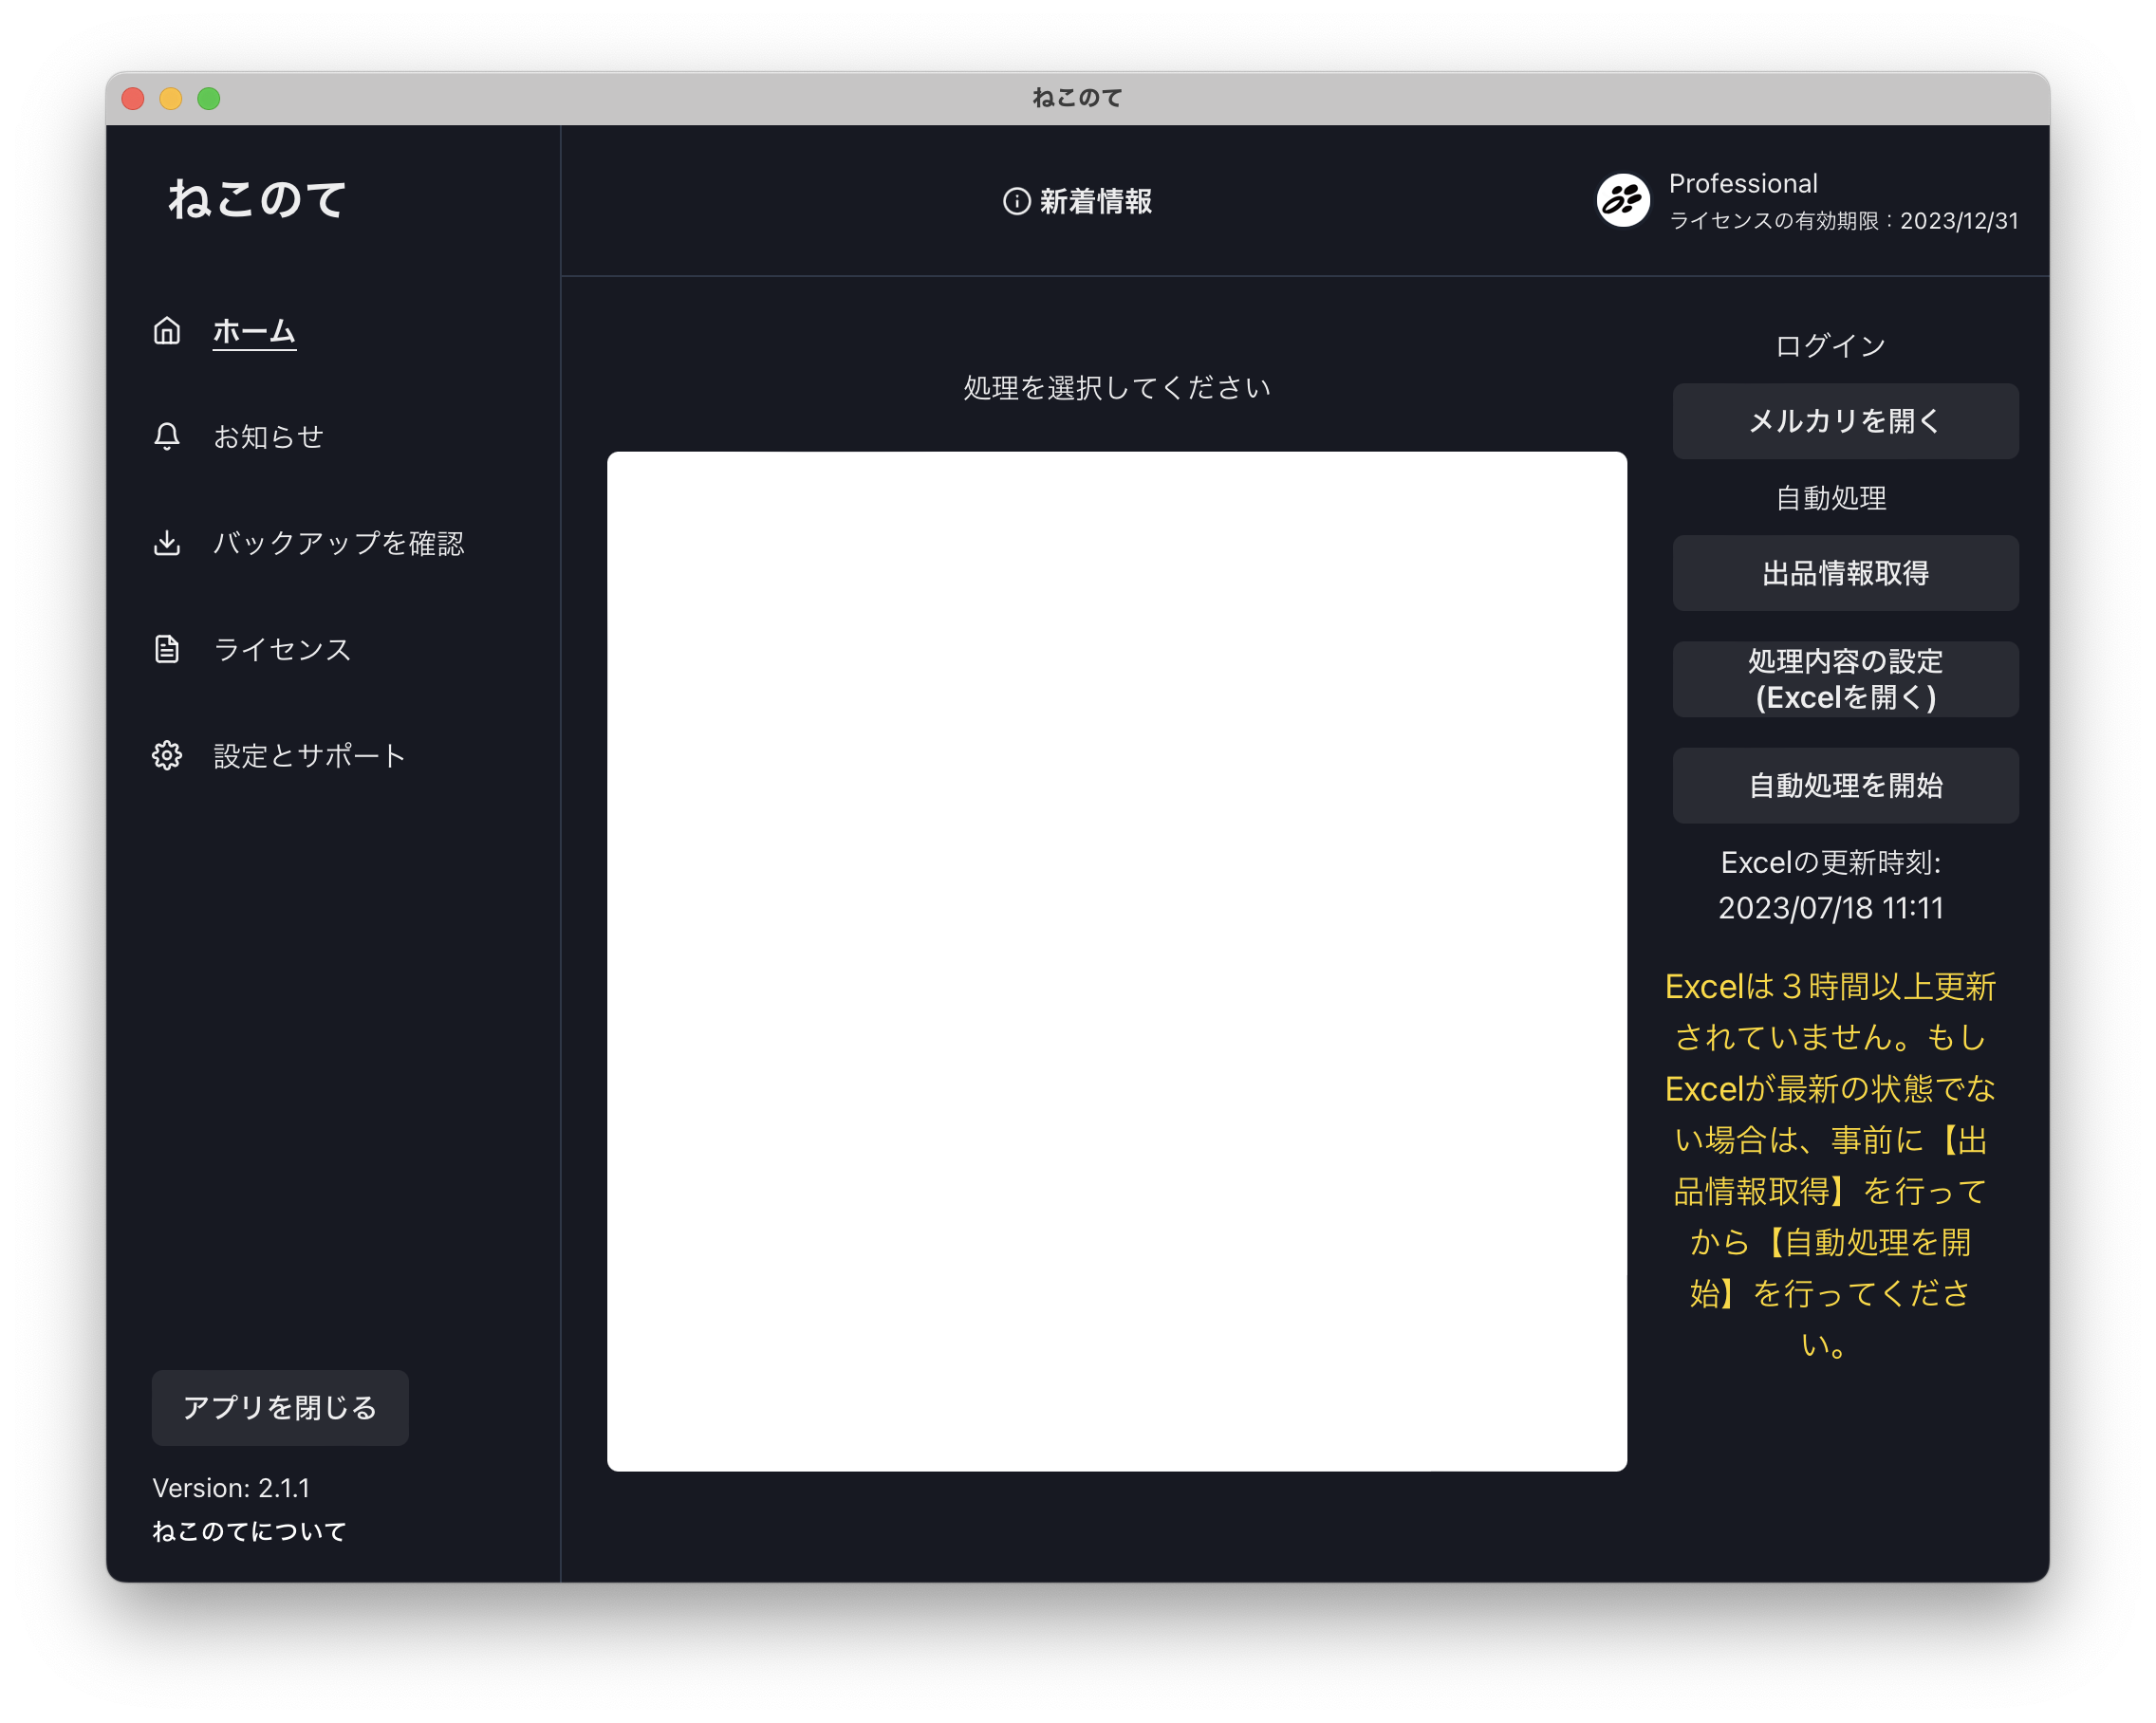
Task: Click the 自動処理 section label
Action: pos(1830,498)
